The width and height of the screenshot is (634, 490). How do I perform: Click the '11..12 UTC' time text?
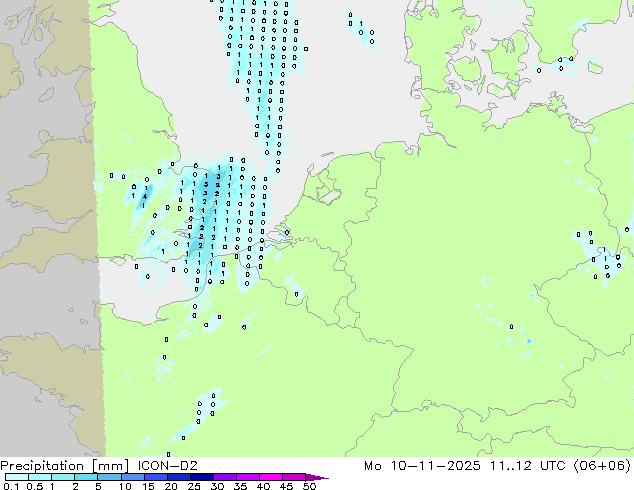[527, 466]
